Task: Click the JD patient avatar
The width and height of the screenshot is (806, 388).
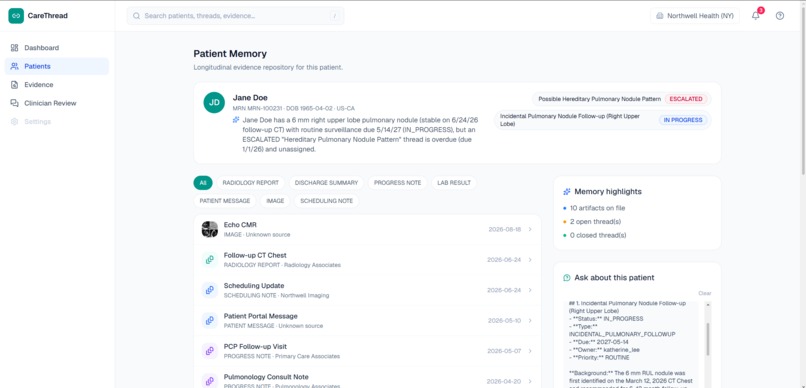Action: pyautogui.click(x=214, y=102)
